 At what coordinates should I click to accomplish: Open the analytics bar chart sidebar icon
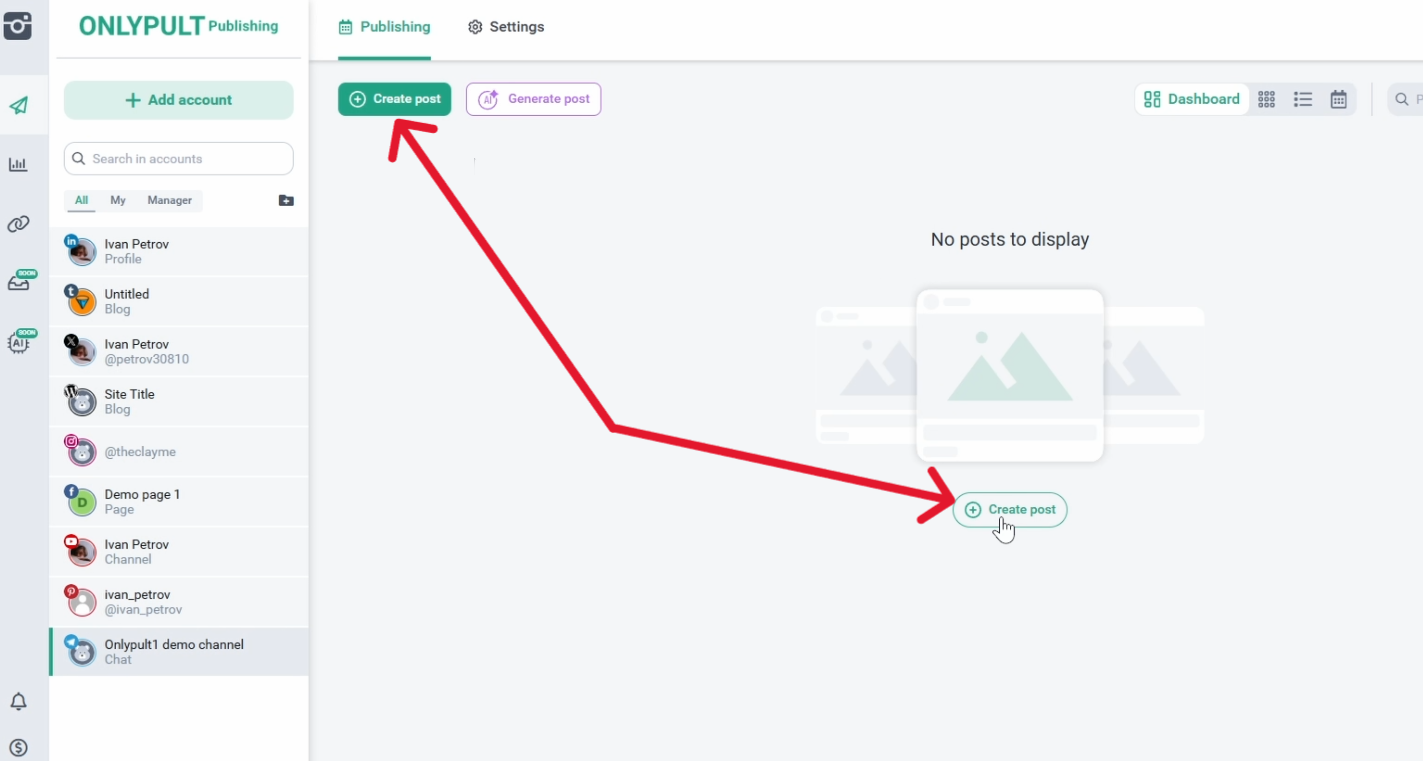pyautogui.click(x=18, y=165)
